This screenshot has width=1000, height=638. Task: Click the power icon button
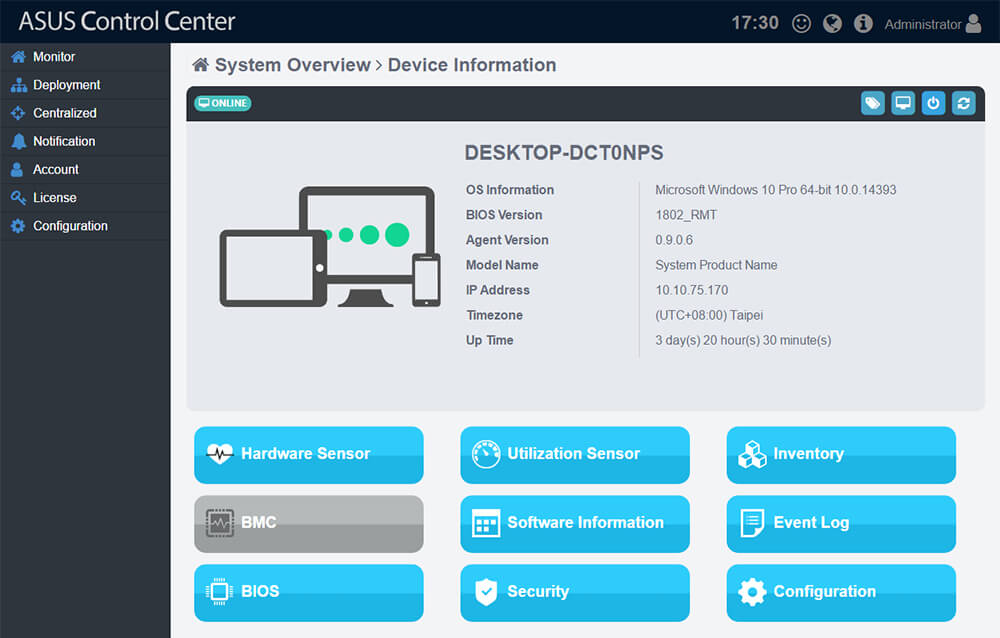pos(933,103)
